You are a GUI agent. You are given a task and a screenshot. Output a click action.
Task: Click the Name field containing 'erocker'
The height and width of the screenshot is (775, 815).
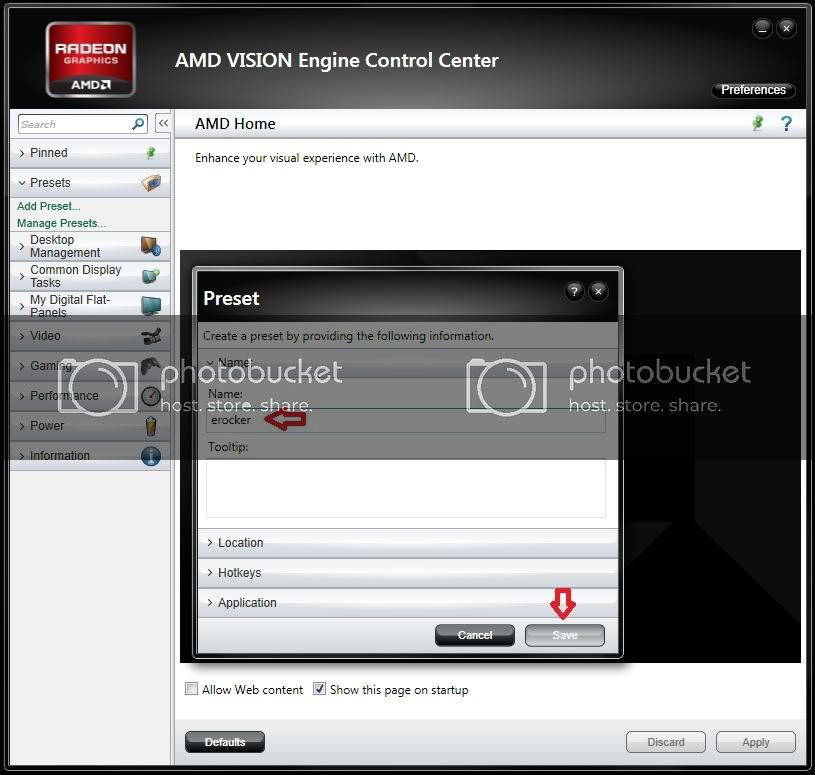tap(406, 420)
